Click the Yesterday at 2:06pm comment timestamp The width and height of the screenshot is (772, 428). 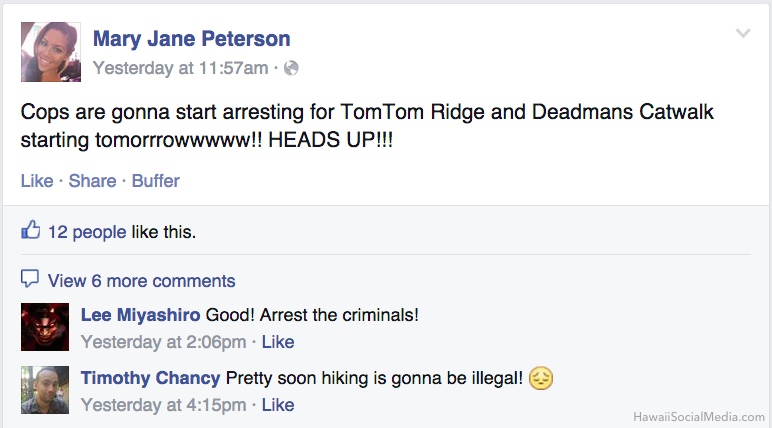pos(163,342)
